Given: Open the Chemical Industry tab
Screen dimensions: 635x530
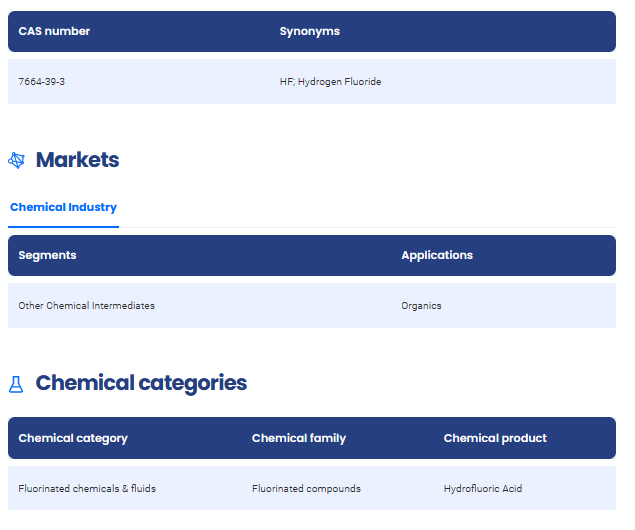Looking at the screenshot, I should coord(63,208).
